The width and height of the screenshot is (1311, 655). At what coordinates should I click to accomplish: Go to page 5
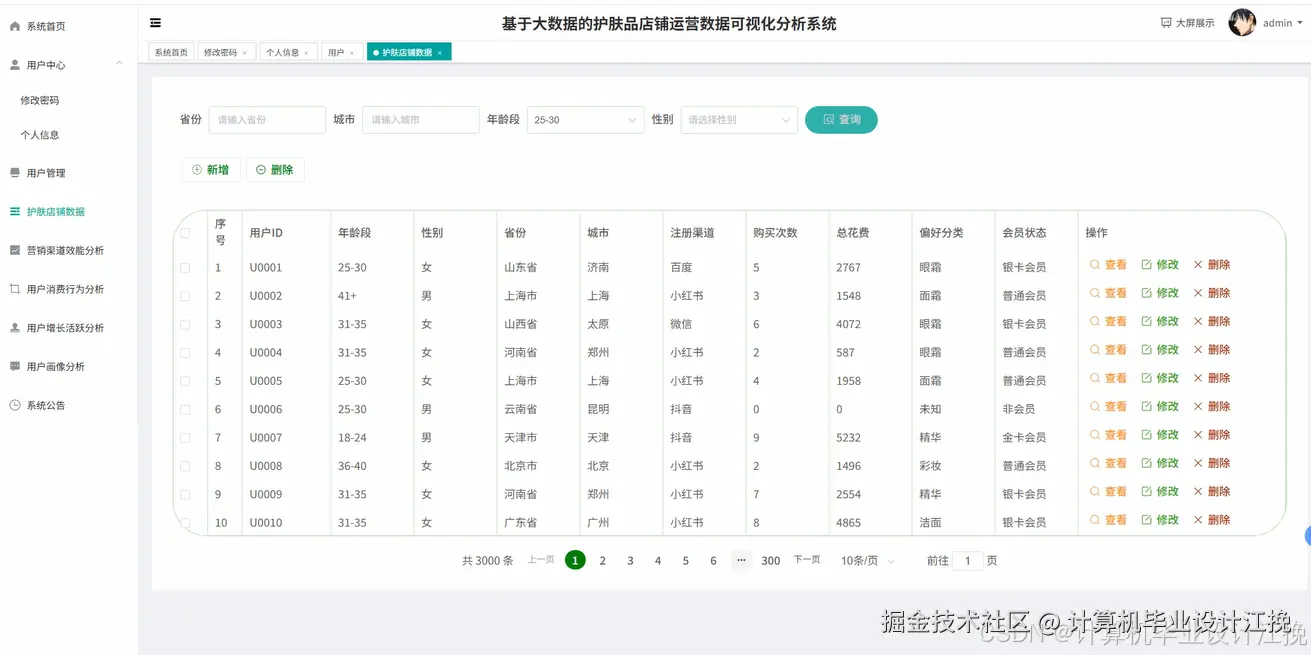[685, 561]
